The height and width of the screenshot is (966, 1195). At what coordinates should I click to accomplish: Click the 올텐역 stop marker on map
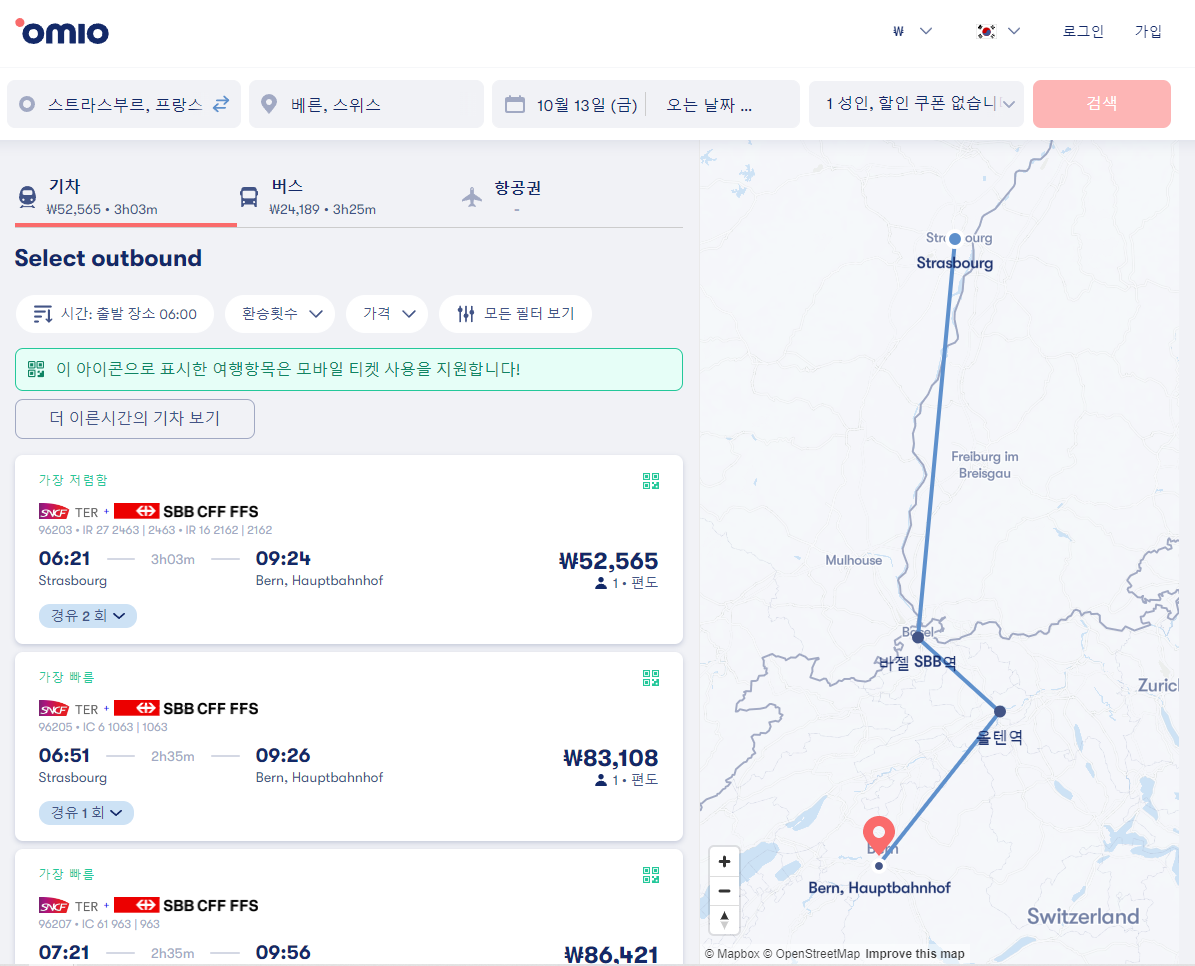[x=1000, y=712]
